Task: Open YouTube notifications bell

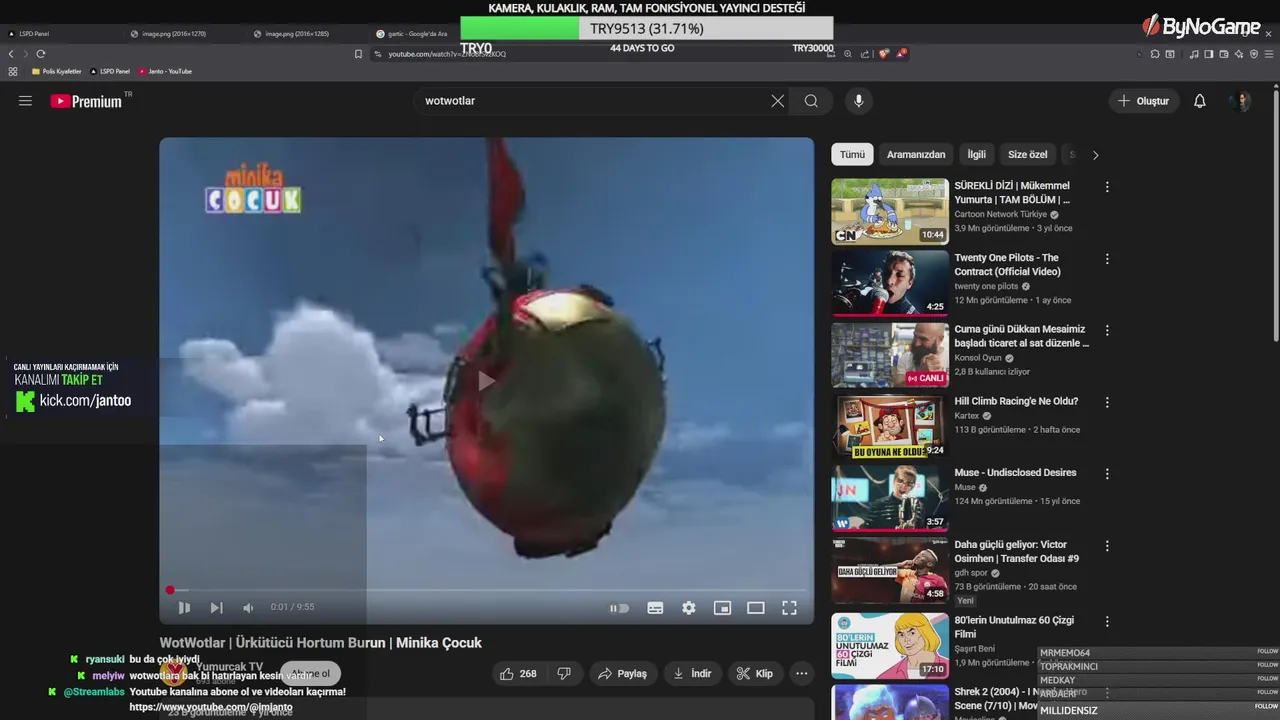Action: tap(1200, 101)
